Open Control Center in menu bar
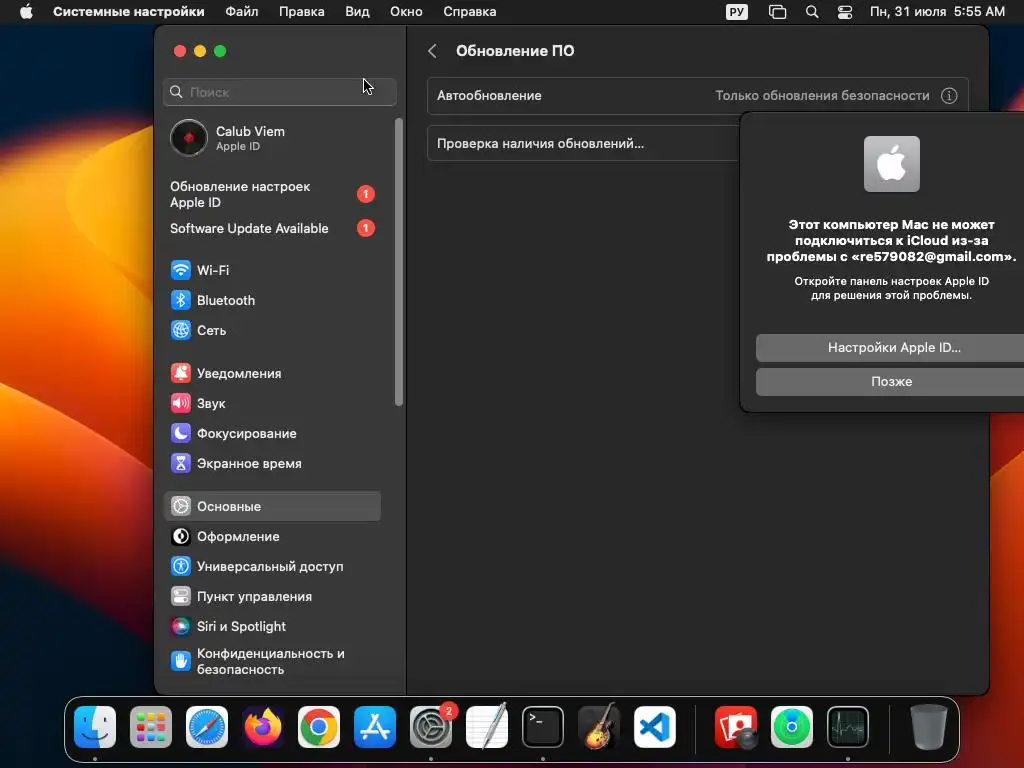 [x=845, y=12]
